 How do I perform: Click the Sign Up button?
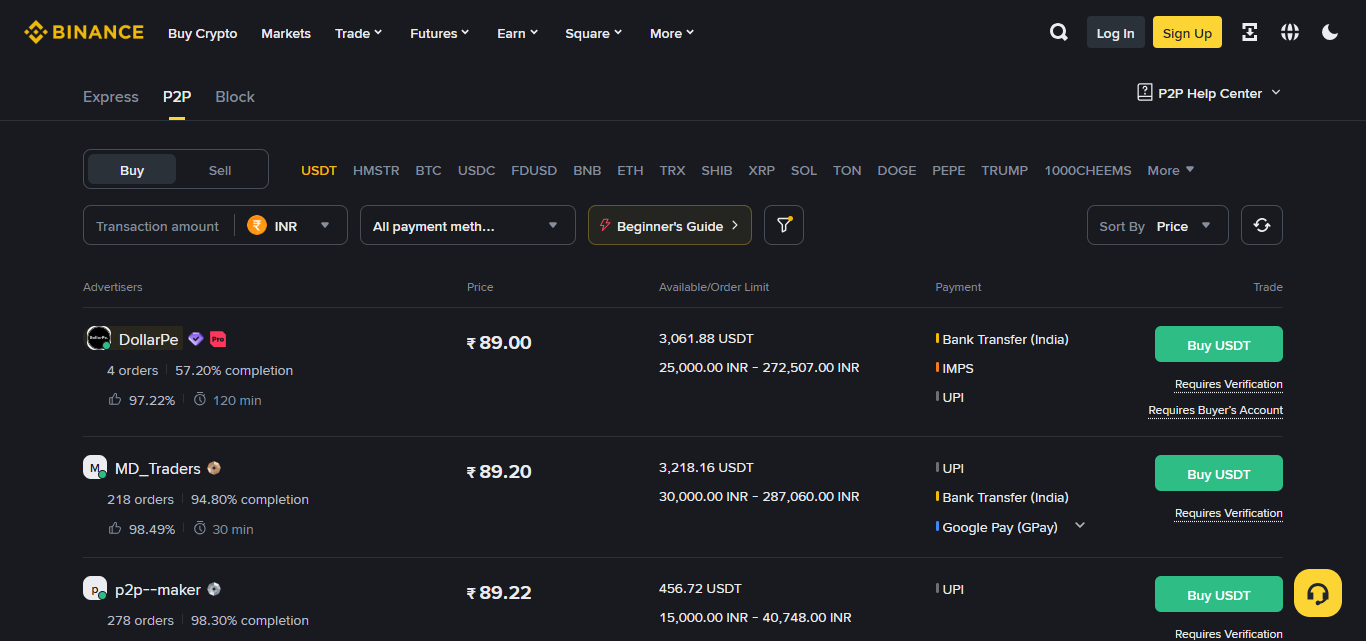[1187, 32]
